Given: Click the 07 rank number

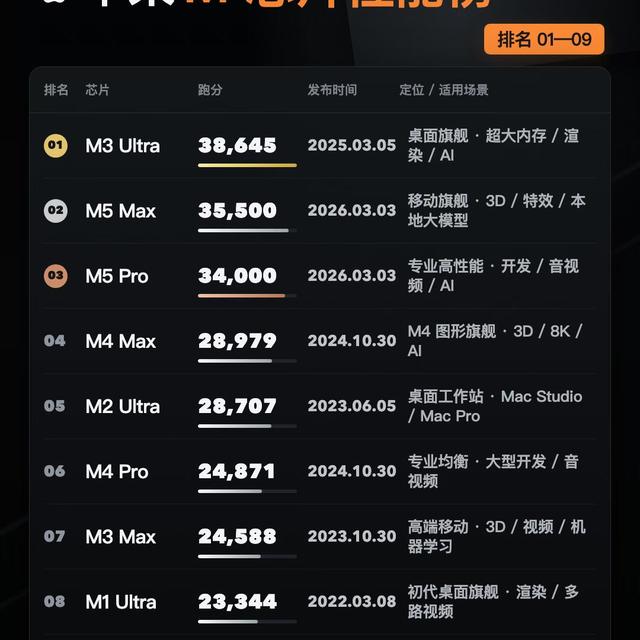Looking at the screenshot, I should [x=55, y=536].
